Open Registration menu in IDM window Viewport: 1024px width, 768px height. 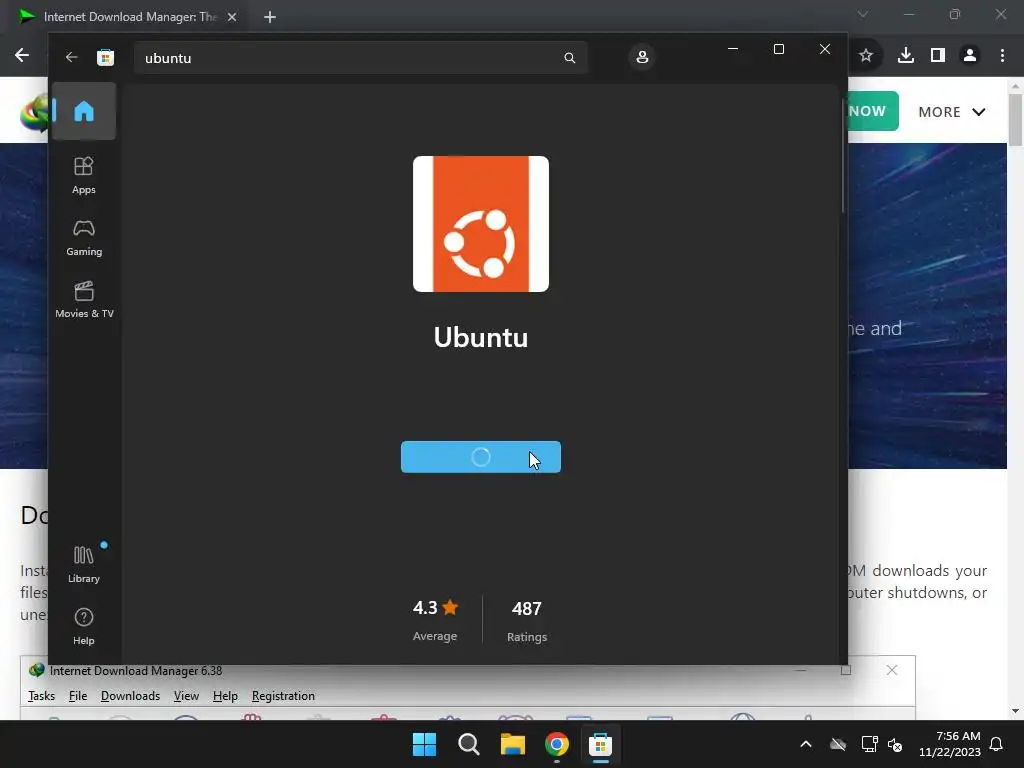click(x=283, y=696)
